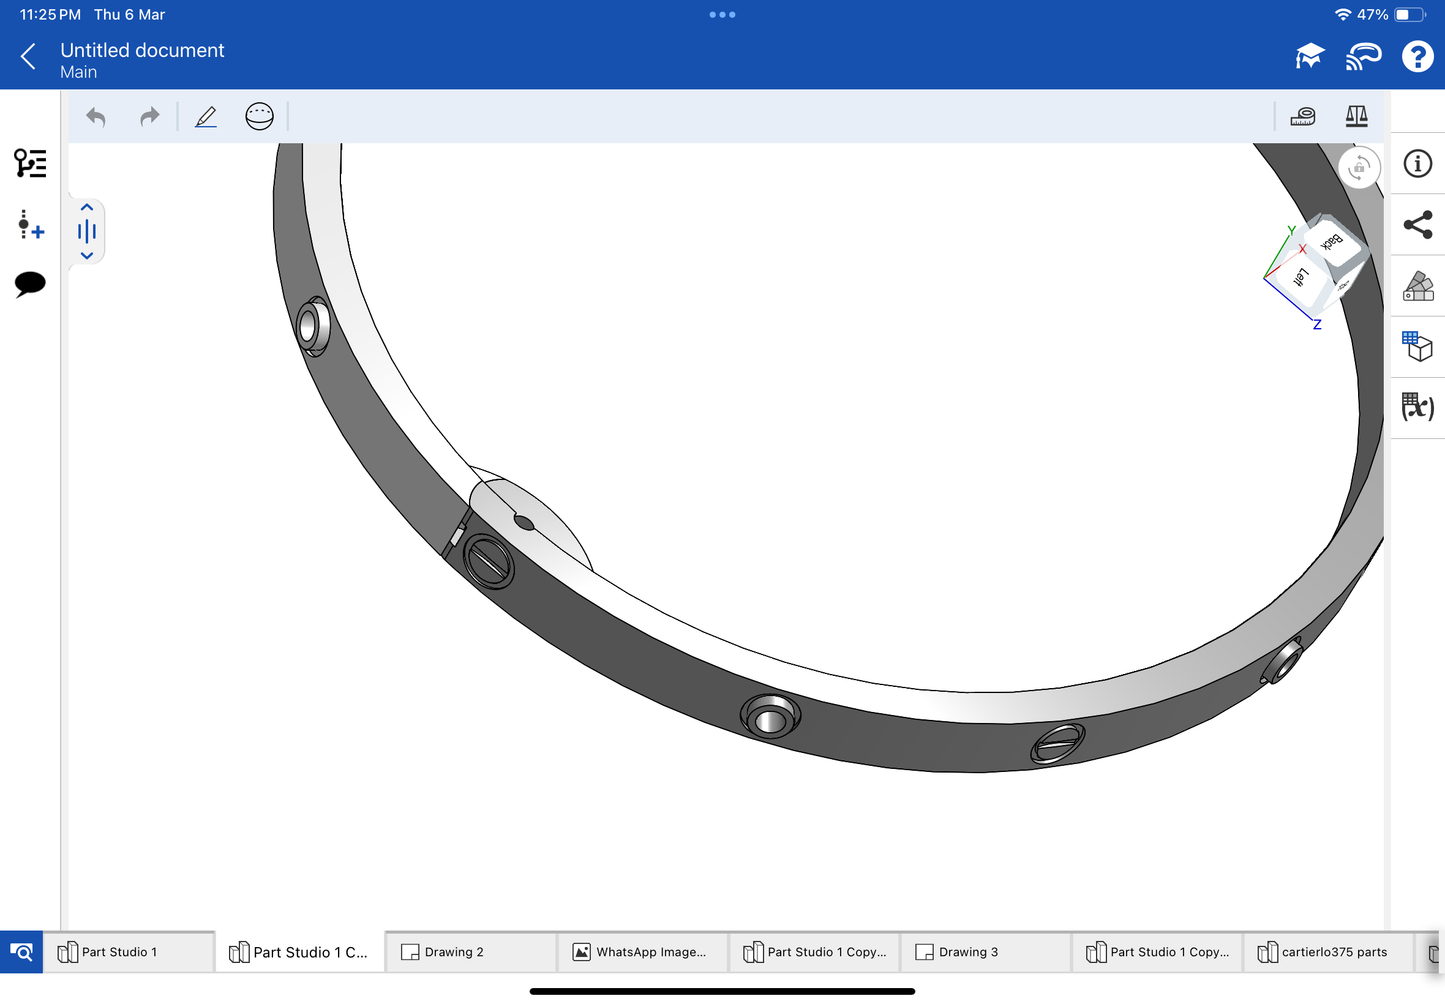Expand the rollback bar handle up arrow
This screenshot has height=1004, width=1445.
tap(87, 208)
